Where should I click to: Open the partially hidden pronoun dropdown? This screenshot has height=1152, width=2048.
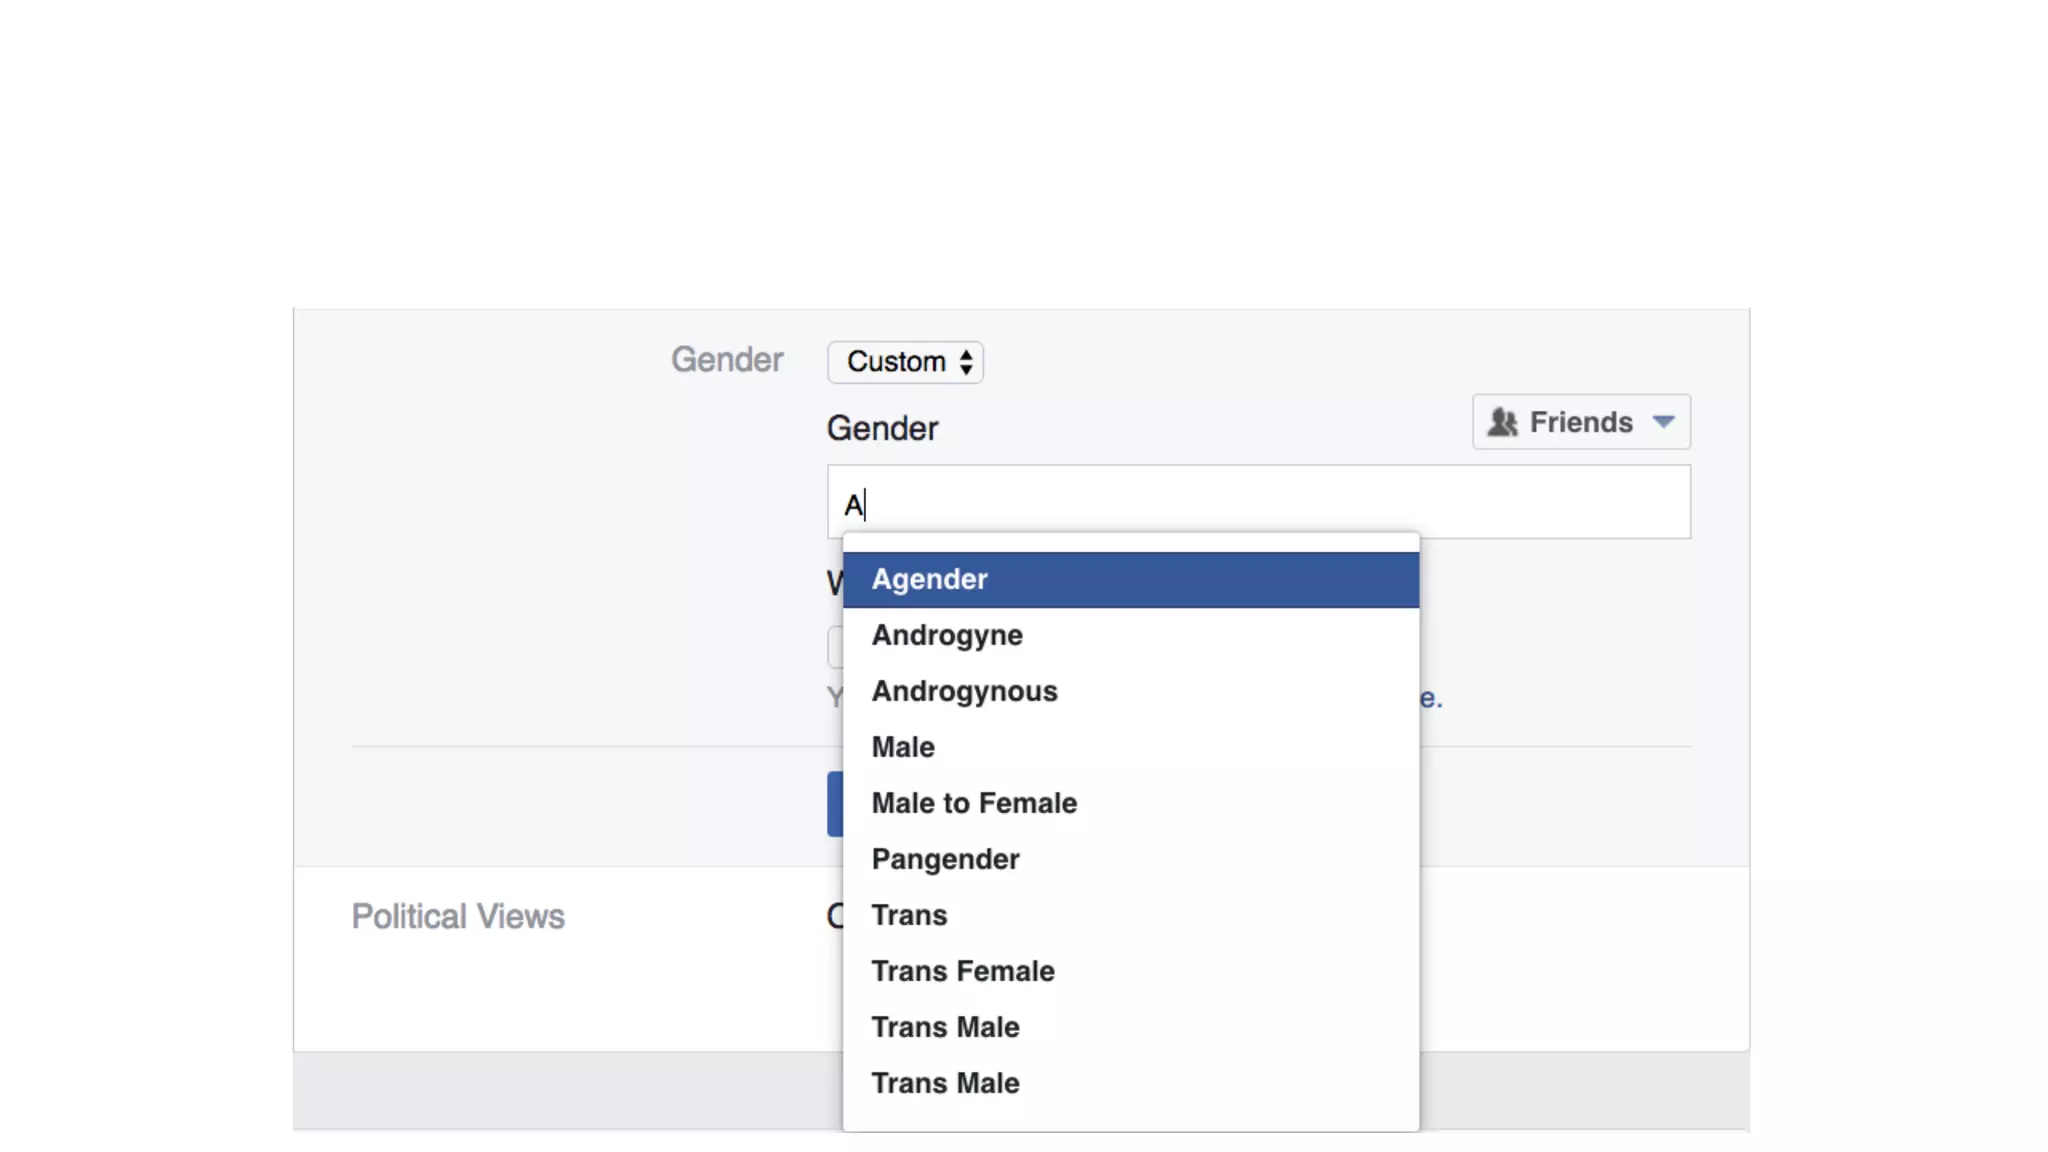click(x=835, y=648)
